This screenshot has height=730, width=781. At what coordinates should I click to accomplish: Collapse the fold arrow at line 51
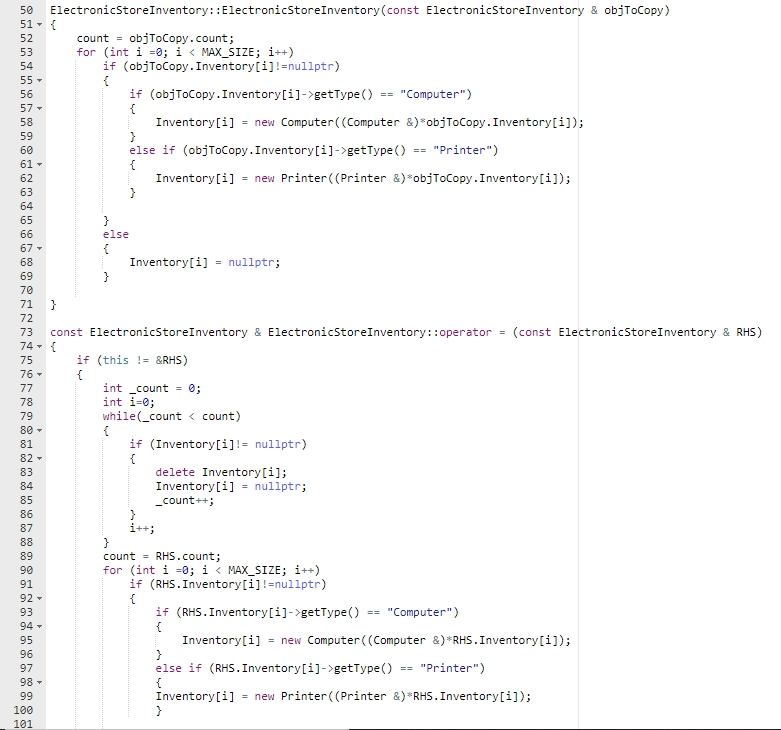[x=39, y=24]
